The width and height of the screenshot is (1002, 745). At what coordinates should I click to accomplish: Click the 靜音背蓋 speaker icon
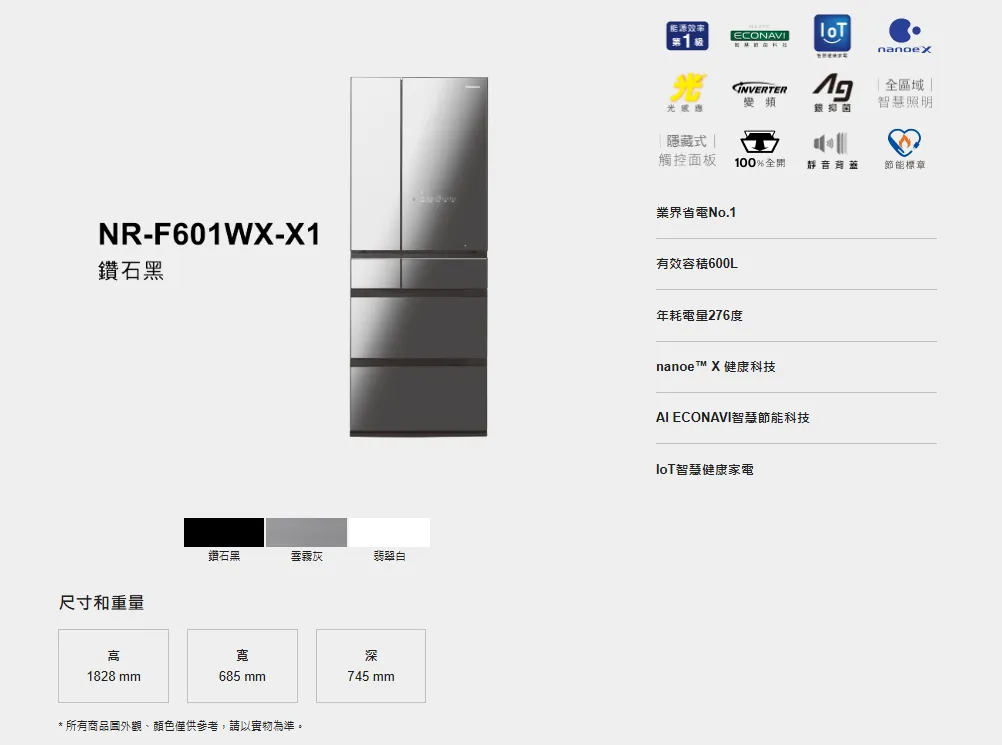(x=832, y=150)
